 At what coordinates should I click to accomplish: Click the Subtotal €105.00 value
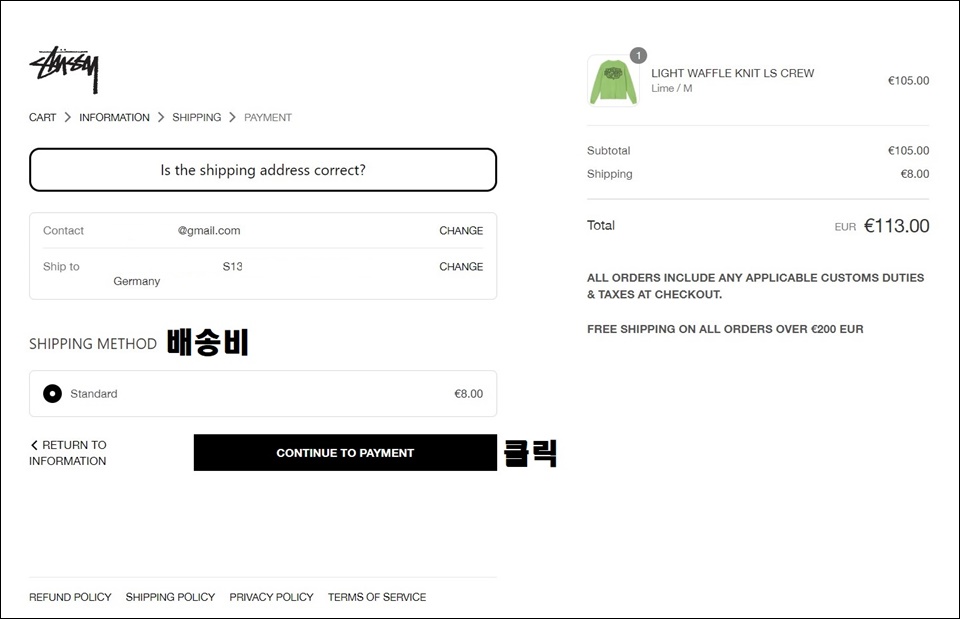point(909,151)
